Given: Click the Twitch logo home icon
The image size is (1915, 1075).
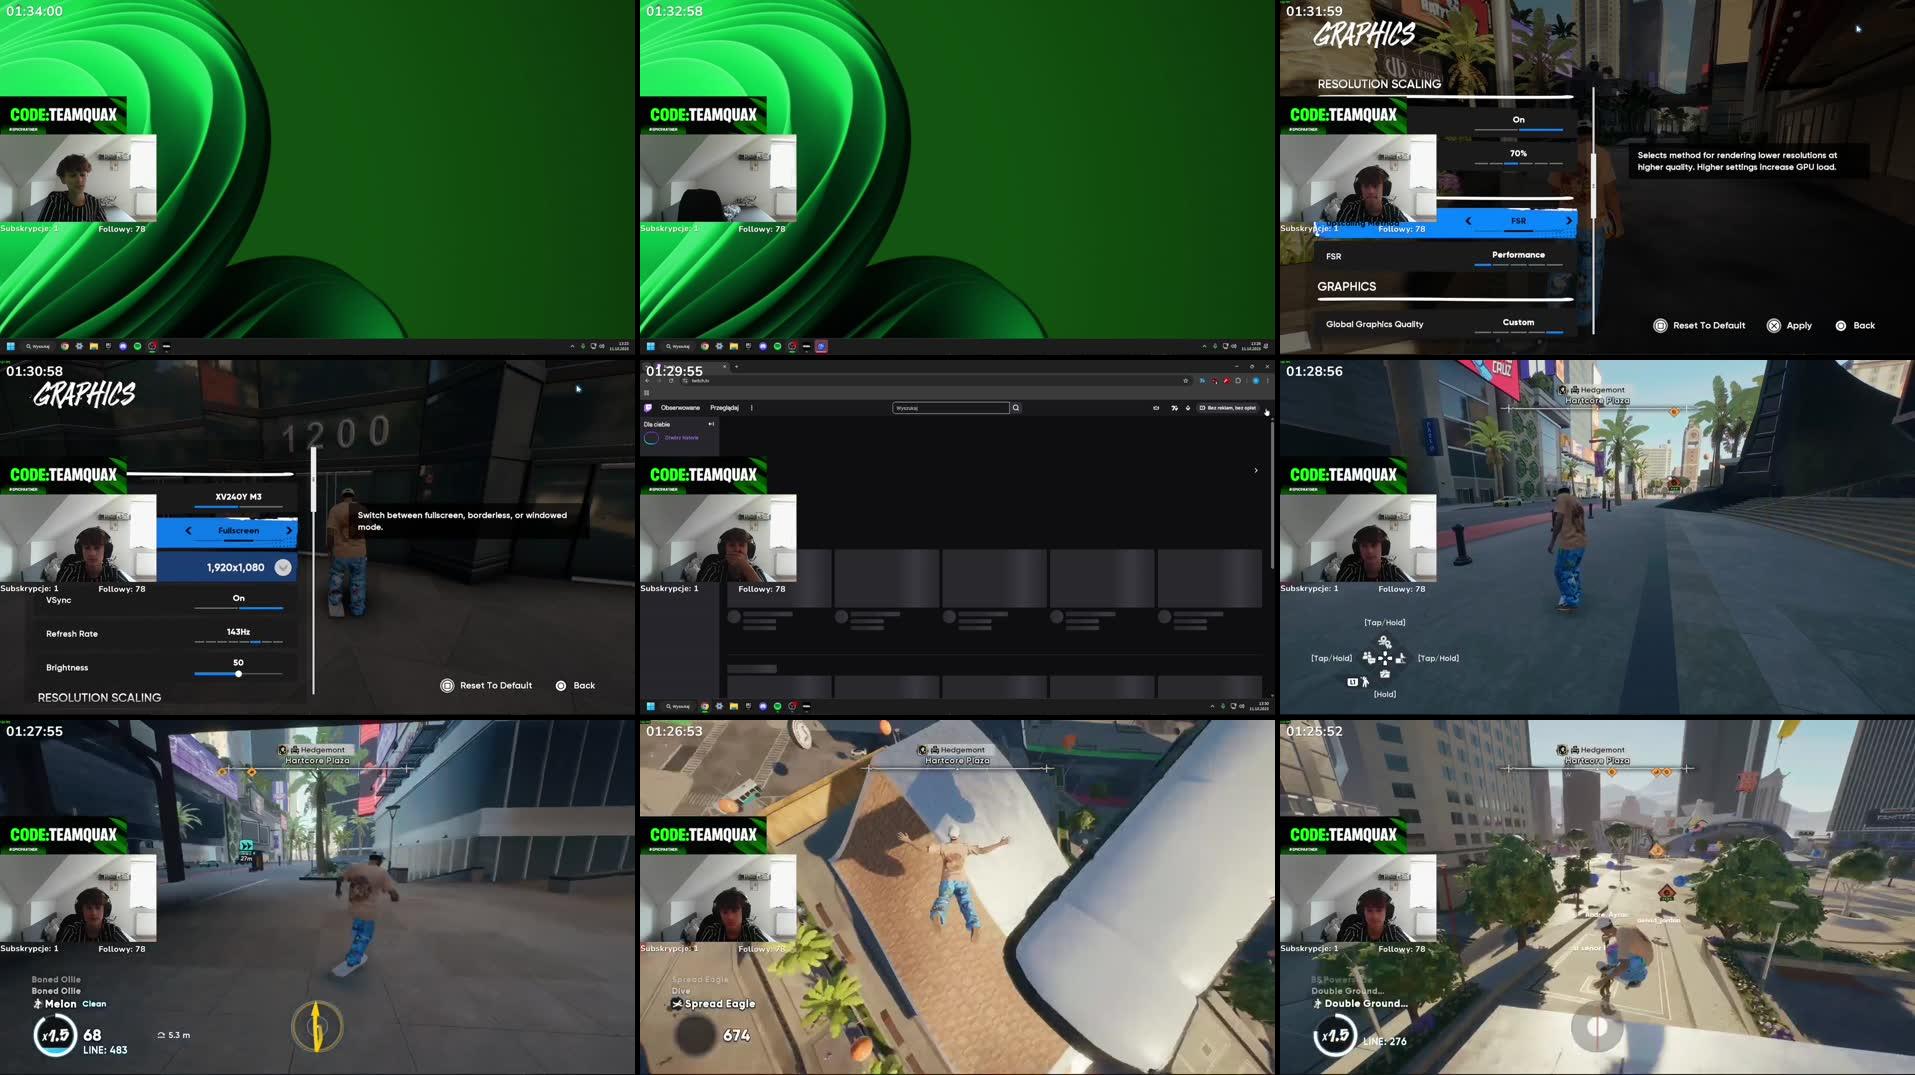Looking at the screenshot, I should [648, 408].
